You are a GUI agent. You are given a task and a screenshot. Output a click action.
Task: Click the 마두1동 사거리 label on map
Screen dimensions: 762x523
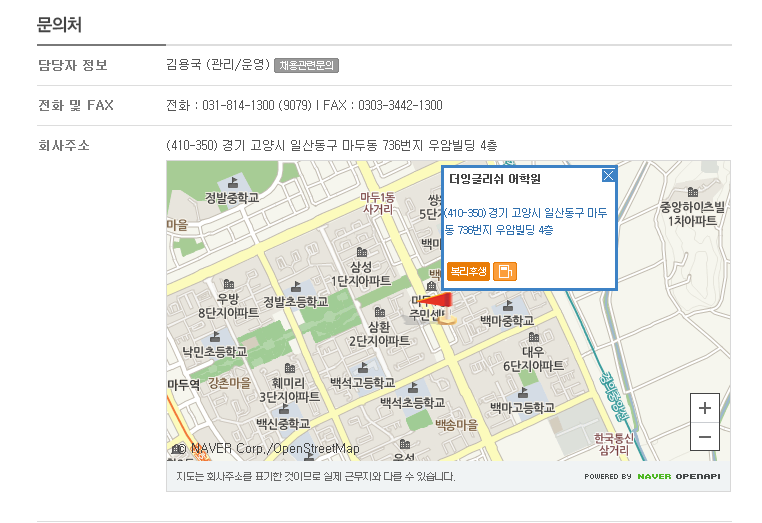378,203
